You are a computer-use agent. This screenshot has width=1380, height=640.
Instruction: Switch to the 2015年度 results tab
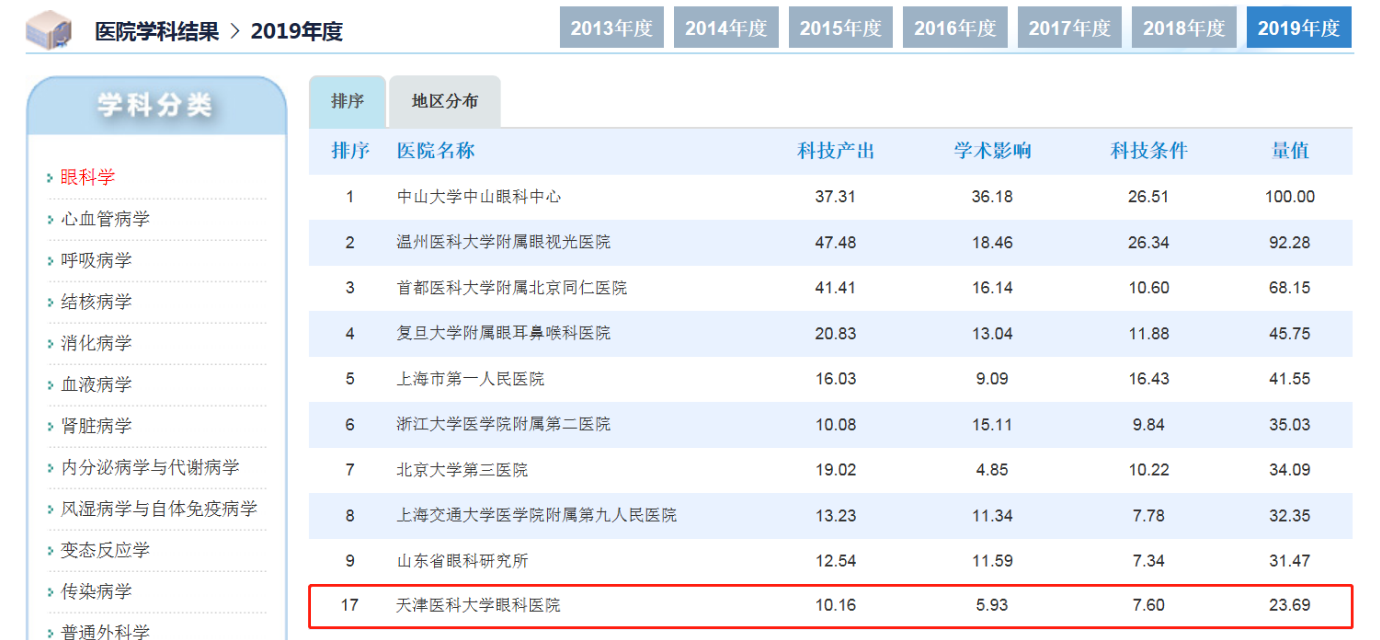point(841,28)
